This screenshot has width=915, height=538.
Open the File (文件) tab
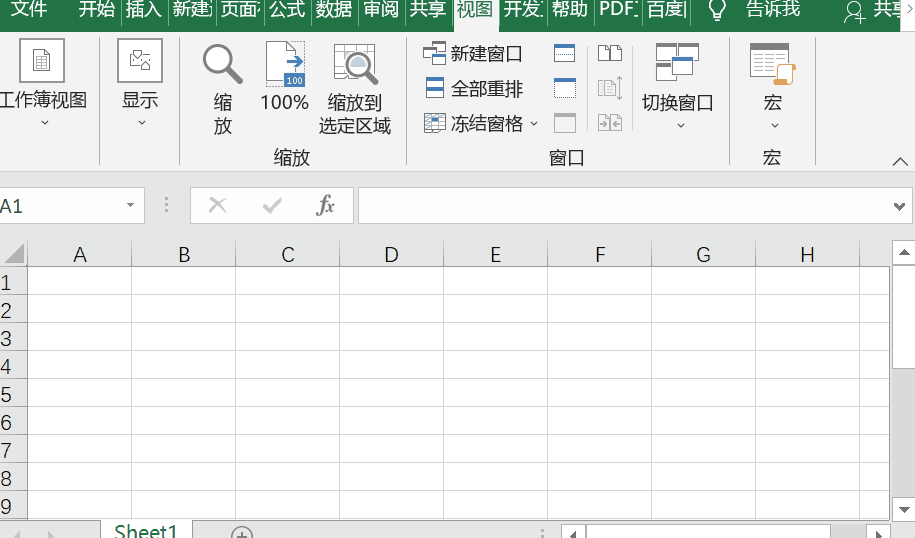coord(29,9)
